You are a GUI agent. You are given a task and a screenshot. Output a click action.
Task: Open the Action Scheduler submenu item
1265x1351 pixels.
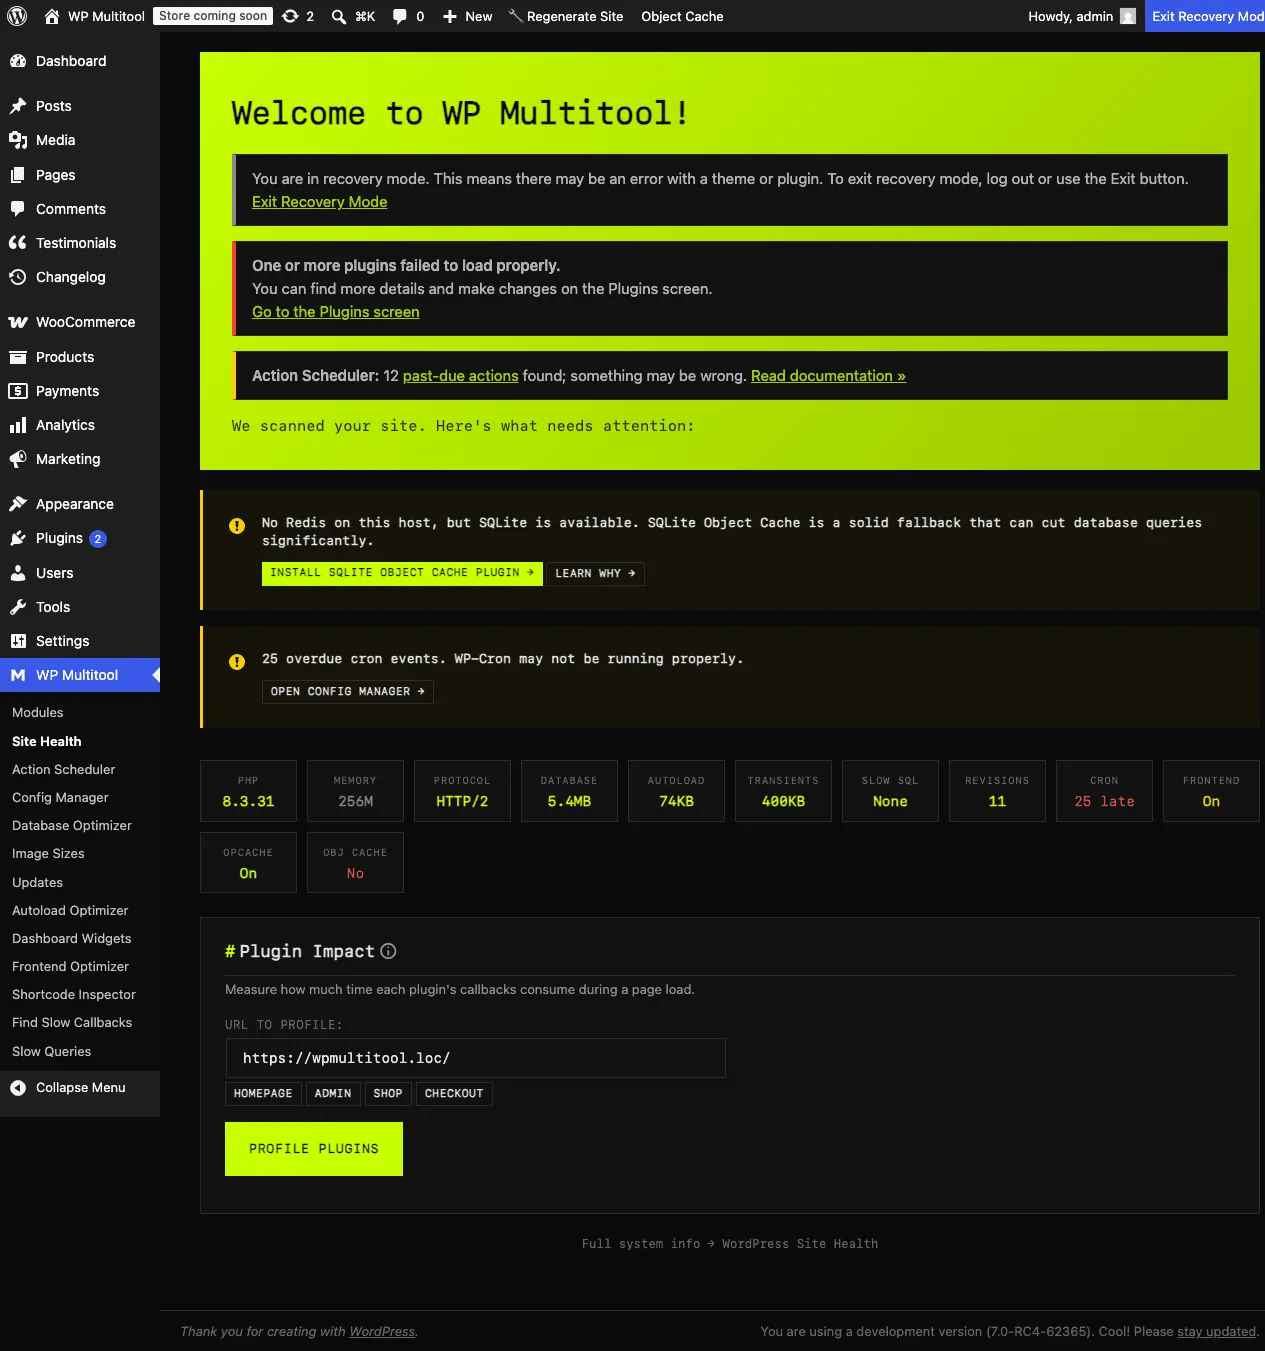point(64,770)
